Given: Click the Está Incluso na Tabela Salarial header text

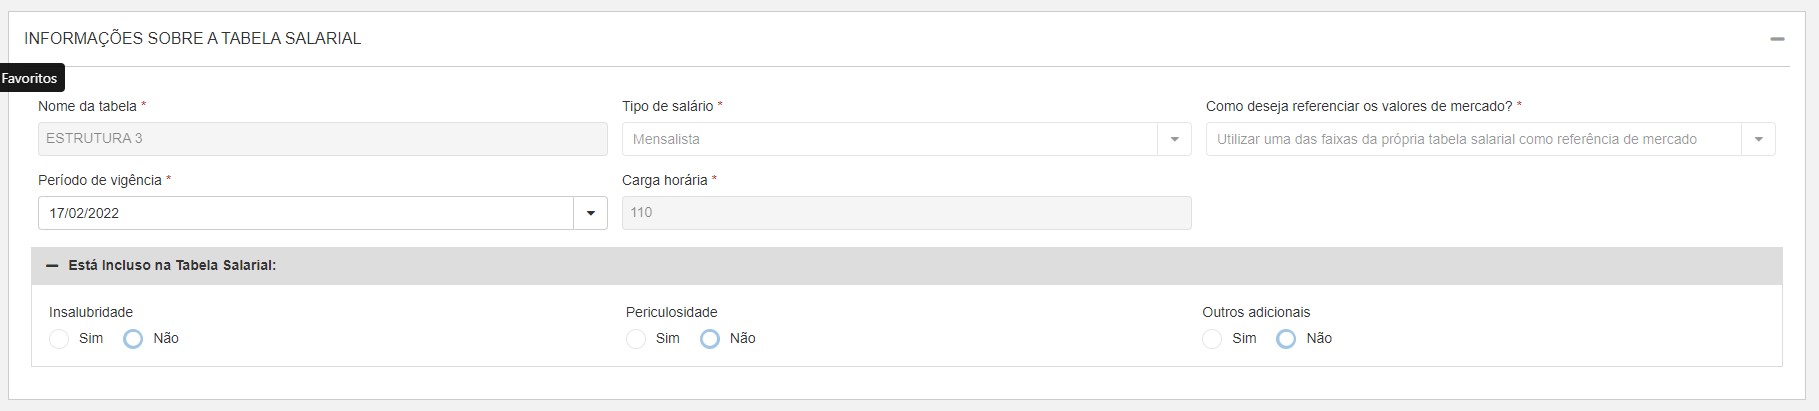Looking at the screenshot, I should click(172, 266).
